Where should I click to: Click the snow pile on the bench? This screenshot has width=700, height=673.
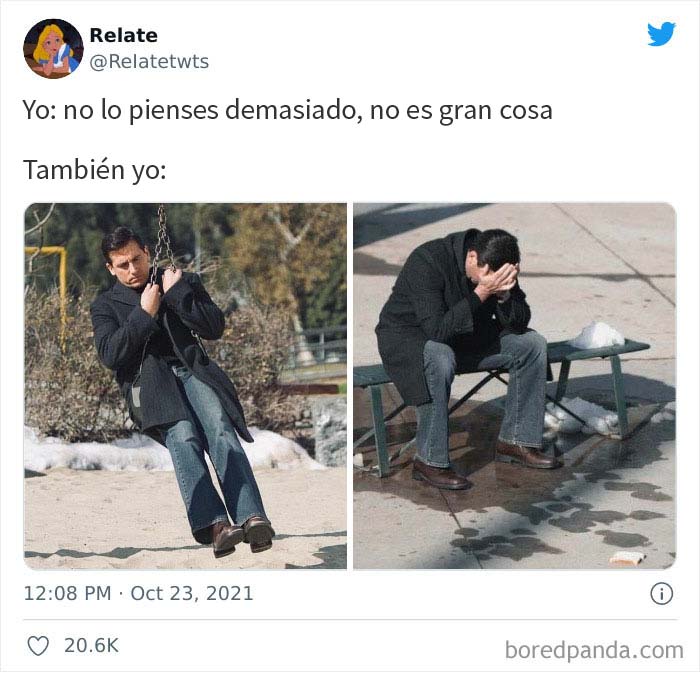pos(597,336)
